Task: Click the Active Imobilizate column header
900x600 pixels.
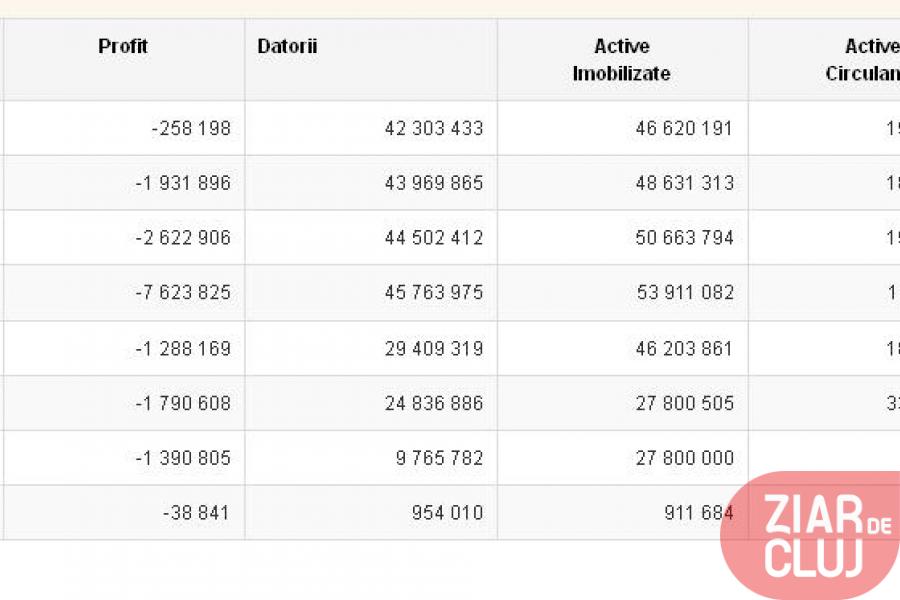Action: coord(621,60)
